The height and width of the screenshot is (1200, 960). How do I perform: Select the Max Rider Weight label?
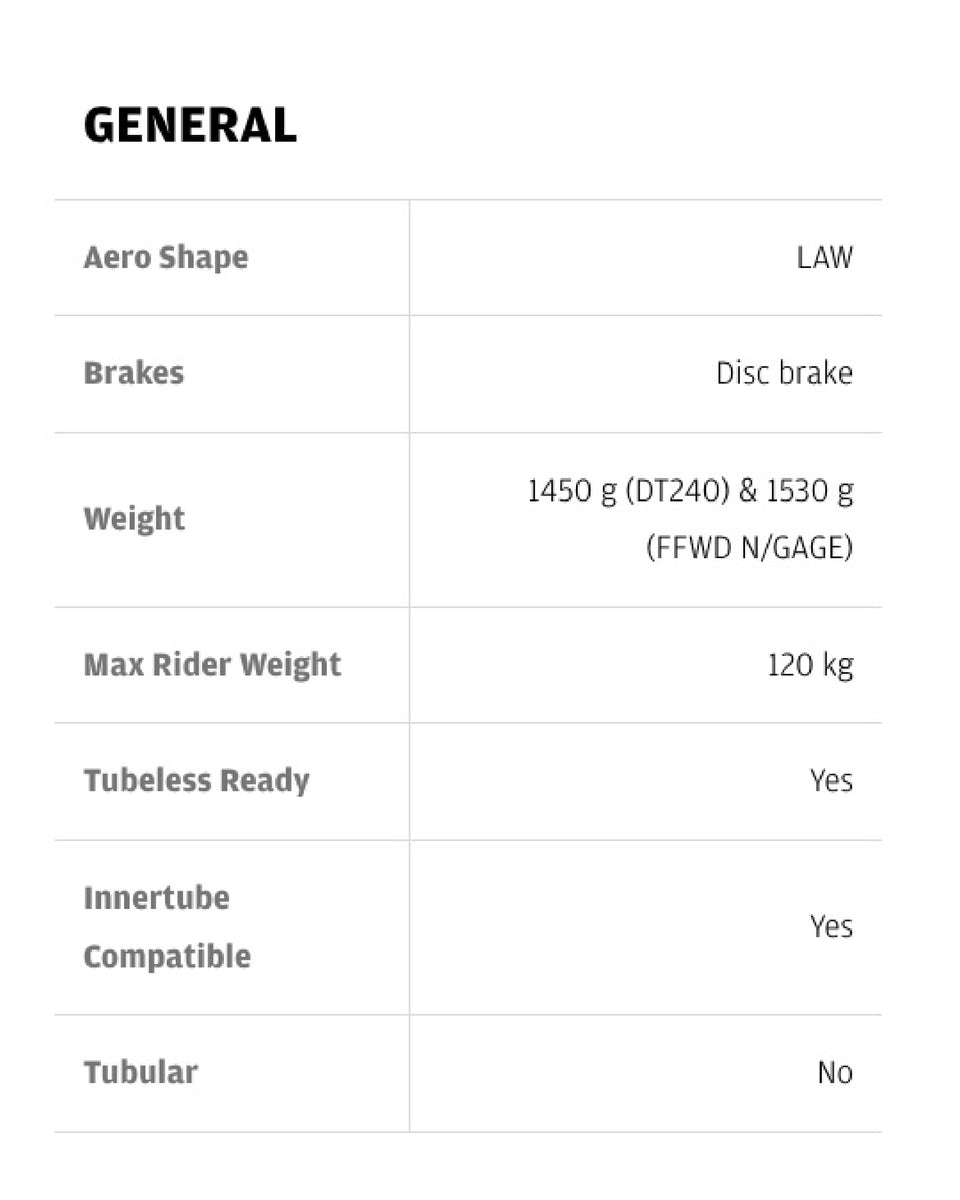[x=212, y=666]
